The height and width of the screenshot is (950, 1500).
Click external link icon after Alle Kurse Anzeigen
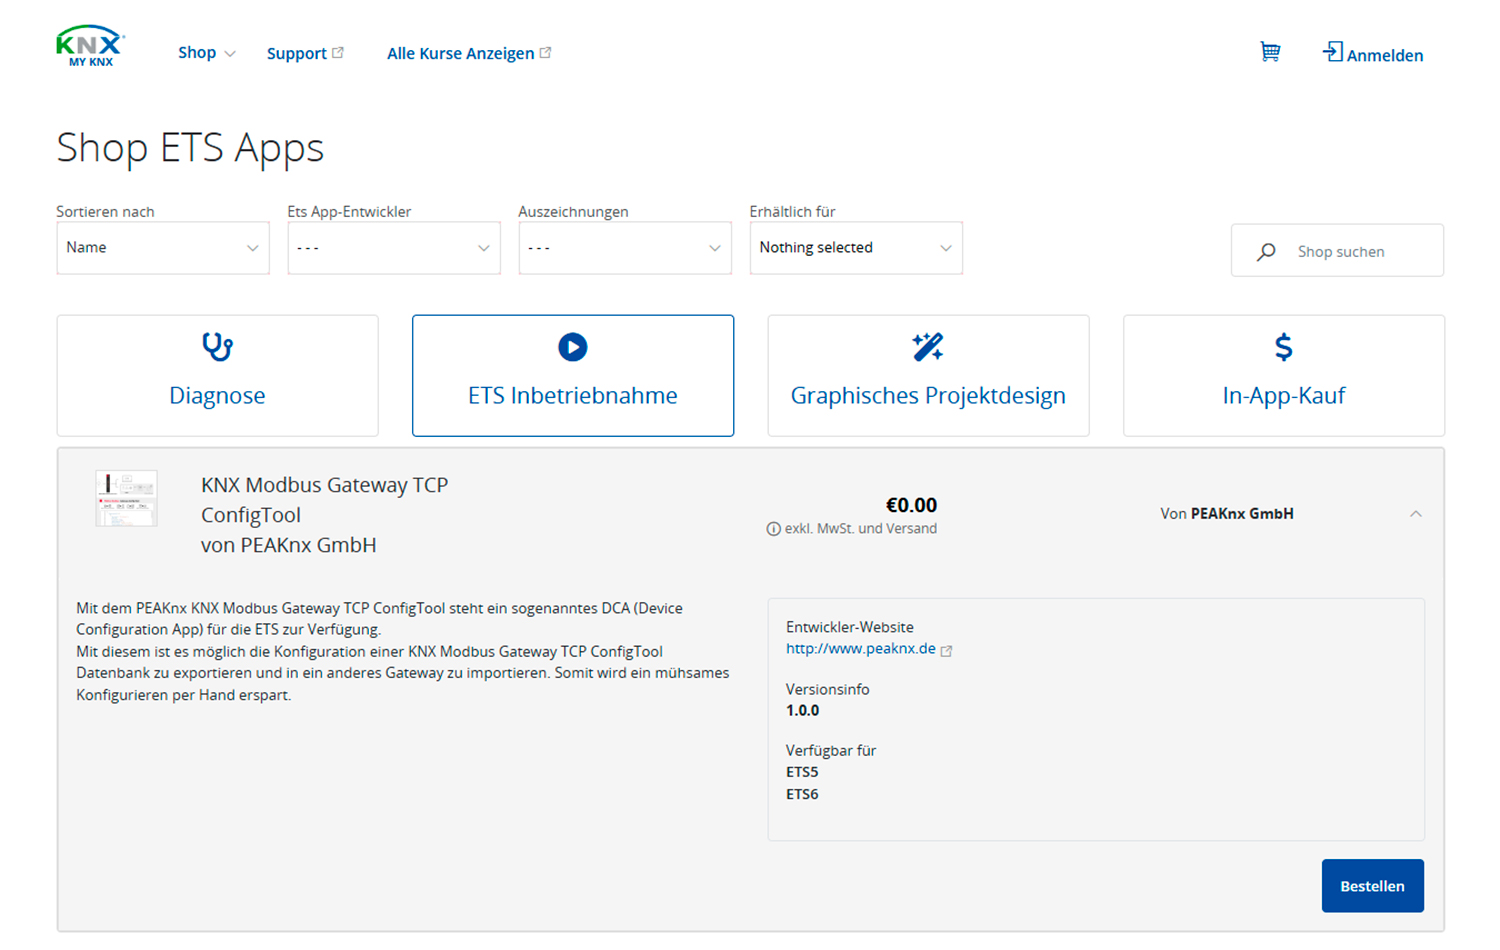click(545, 52)
